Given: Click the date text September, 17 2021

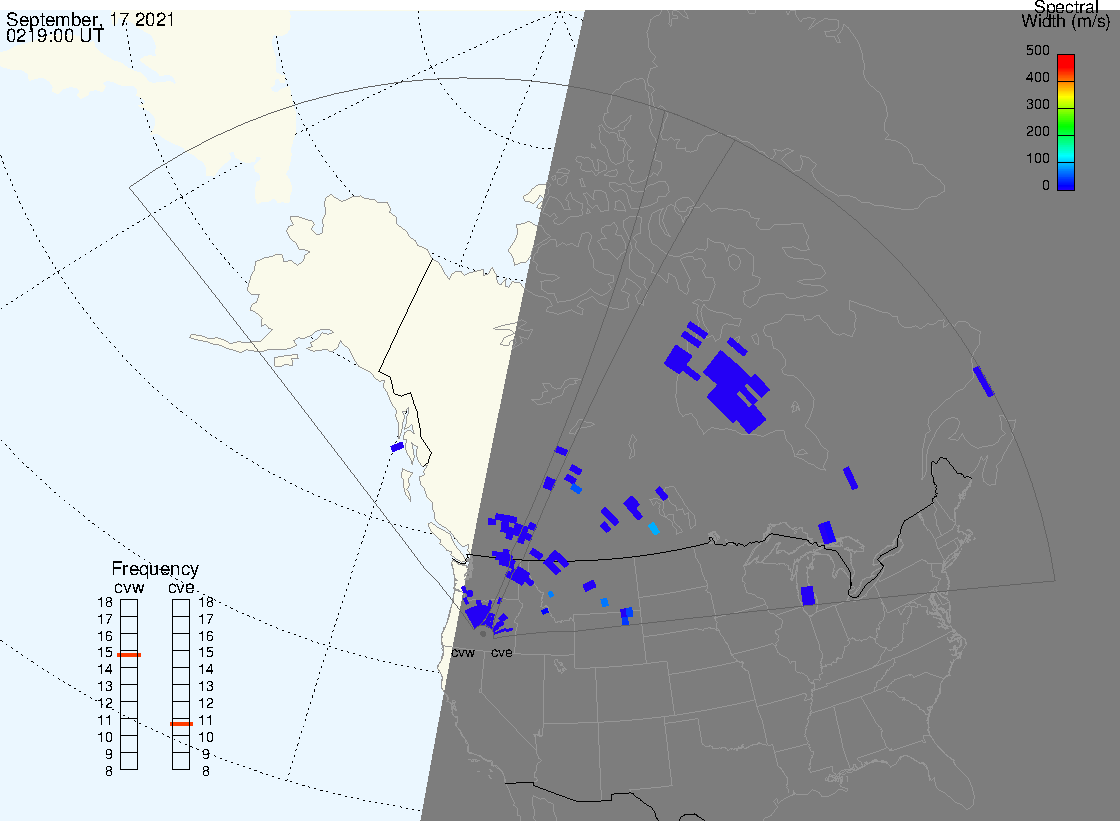Looking at the screenshot, I should tap(90, 19).
